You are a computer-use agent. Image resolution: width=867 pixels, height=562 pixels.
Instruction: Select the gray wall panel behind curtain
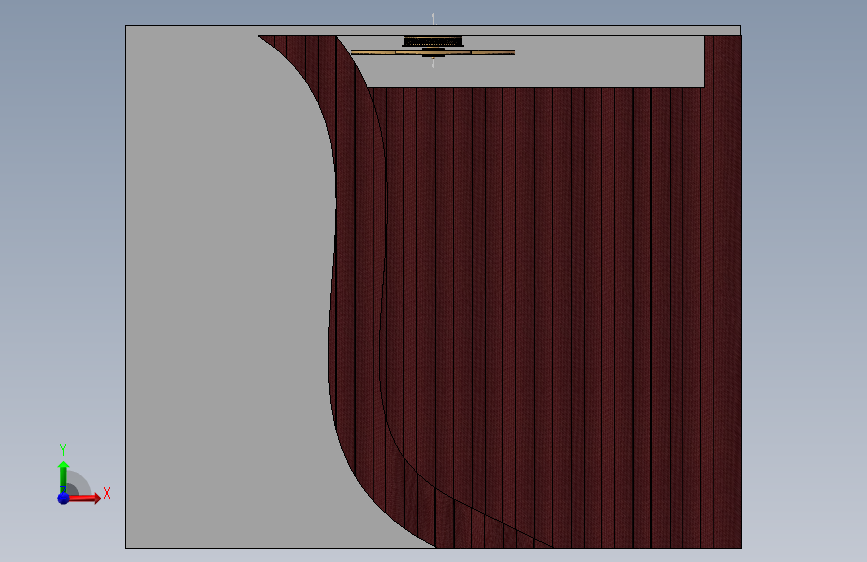(x=221, y=288)
